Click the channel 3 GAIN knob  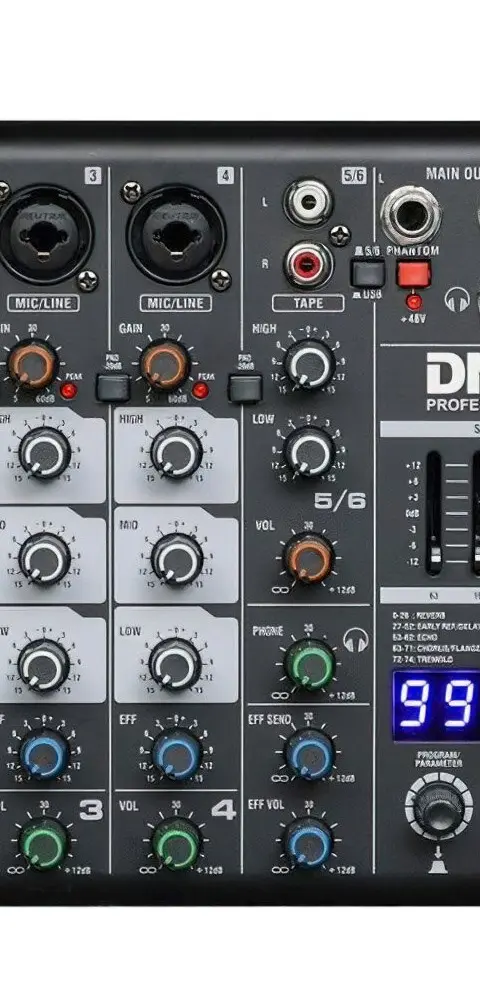tap(33, 365)
